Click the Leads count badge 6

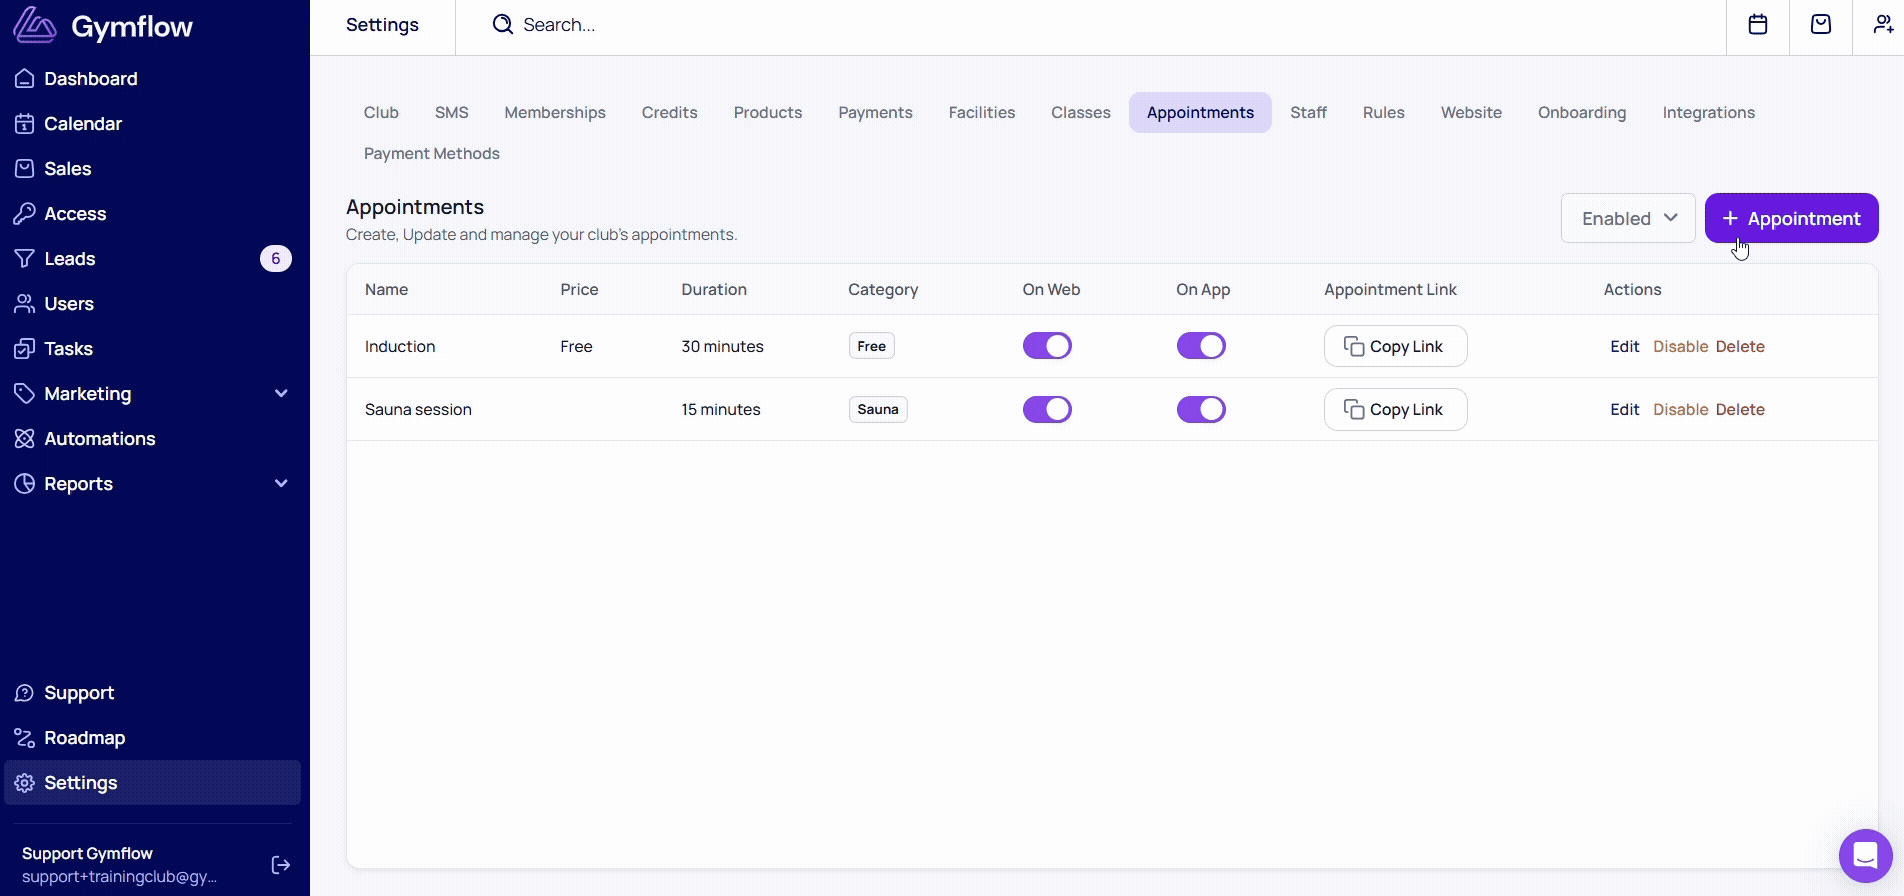click(276, 259)
